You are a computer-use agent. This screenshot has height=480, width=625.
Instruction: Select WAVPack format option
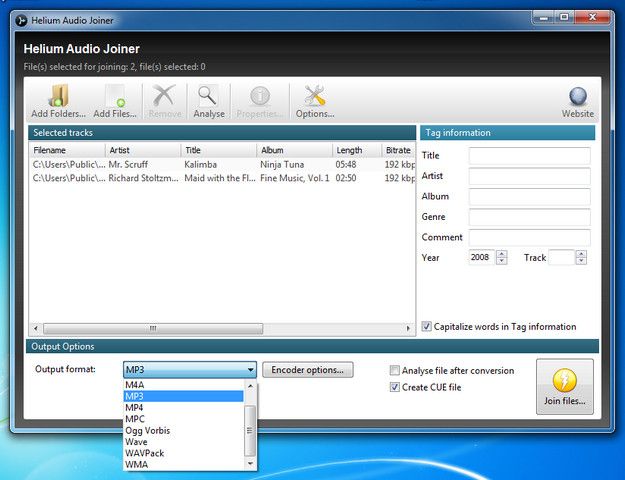point(184,453)
